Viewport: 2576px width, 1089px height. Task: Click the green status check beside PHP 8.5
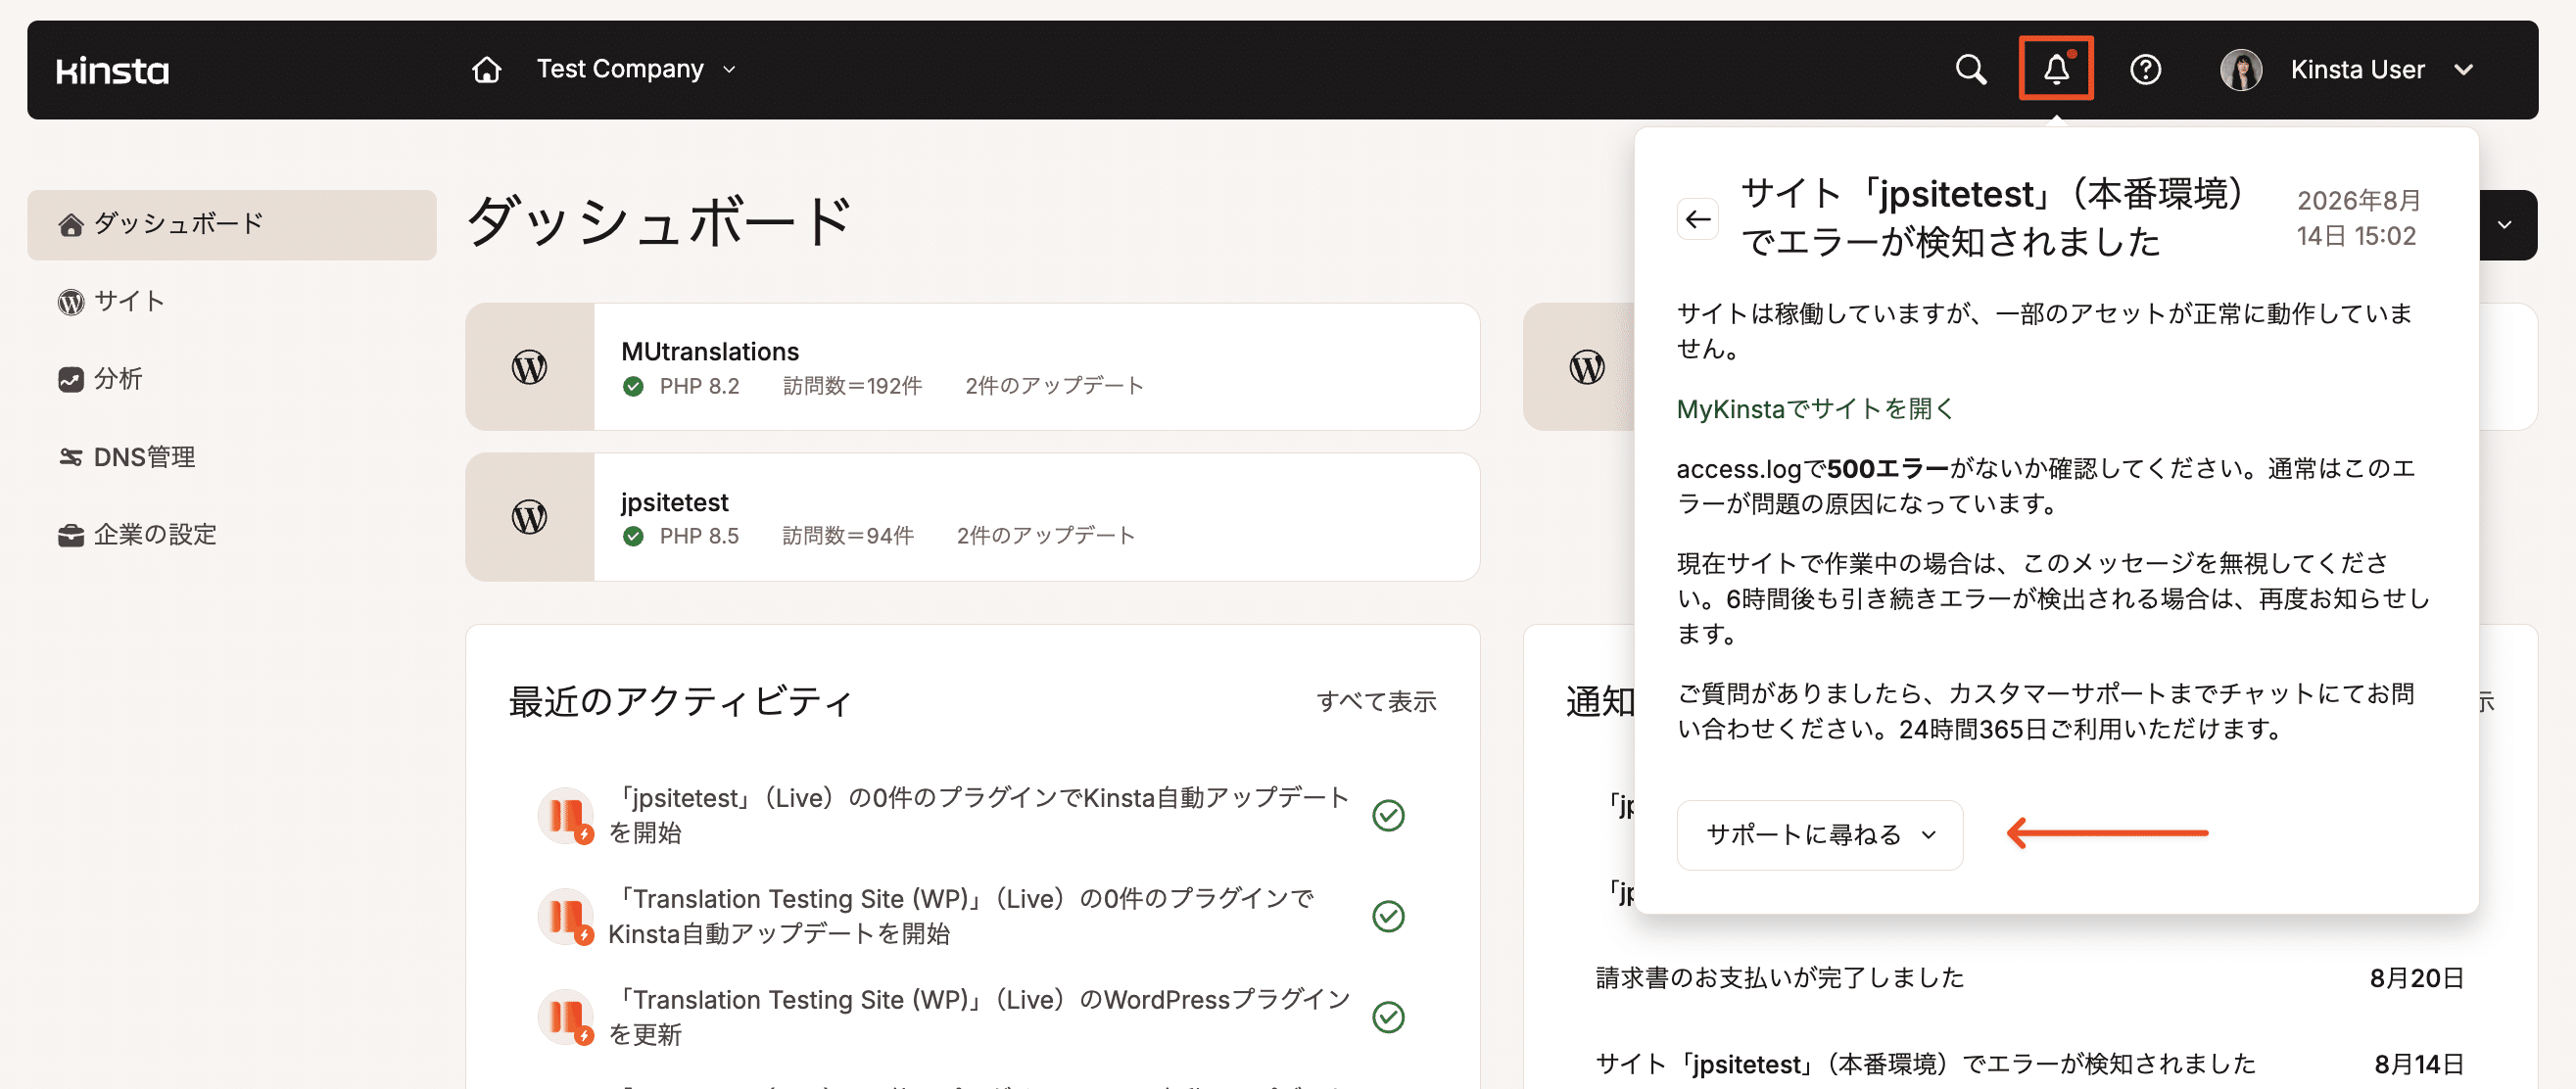[x=632, y=536]
